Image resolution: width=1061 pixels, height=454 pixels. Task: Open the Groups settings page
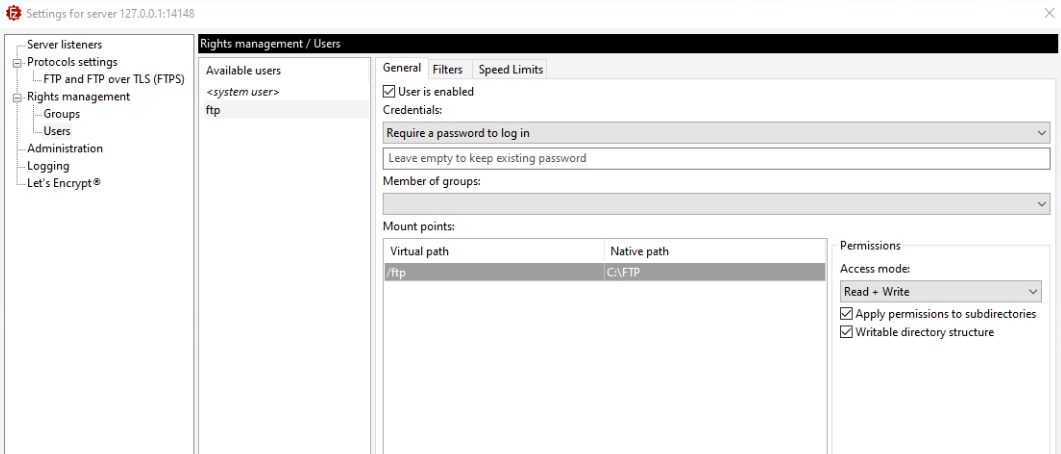click(x=62, y=114)
